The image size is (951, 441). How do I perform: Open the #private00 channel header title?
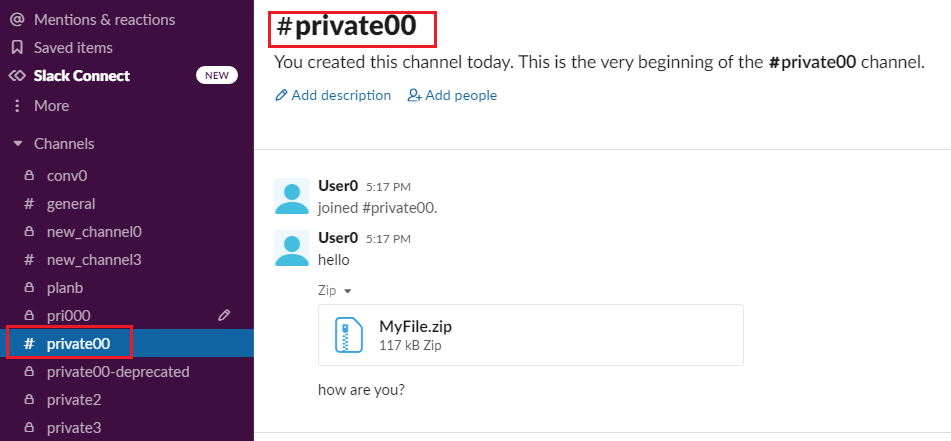[x=346, y=26]
